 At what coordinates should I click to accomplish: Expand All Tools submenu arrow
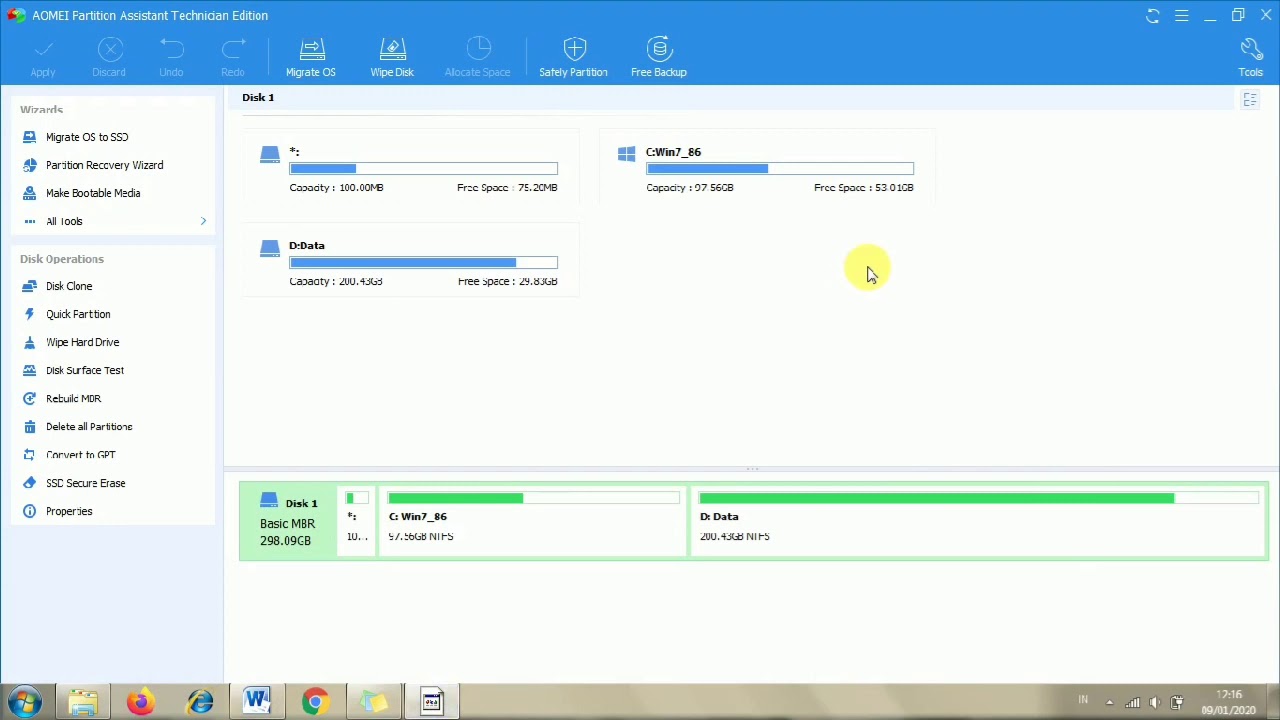click(203, 221)
